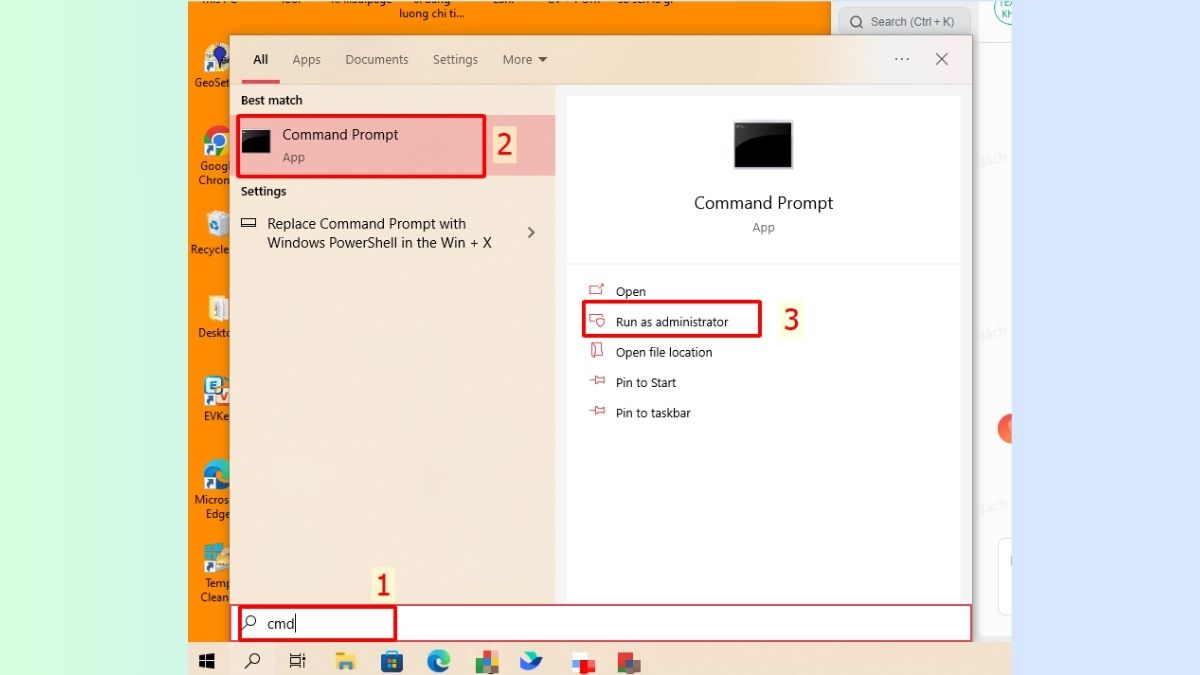The height and width of the screenshot is (675, 1200).
Task: Click the pin icon beside Pin to Start
Action: [597, 382]
